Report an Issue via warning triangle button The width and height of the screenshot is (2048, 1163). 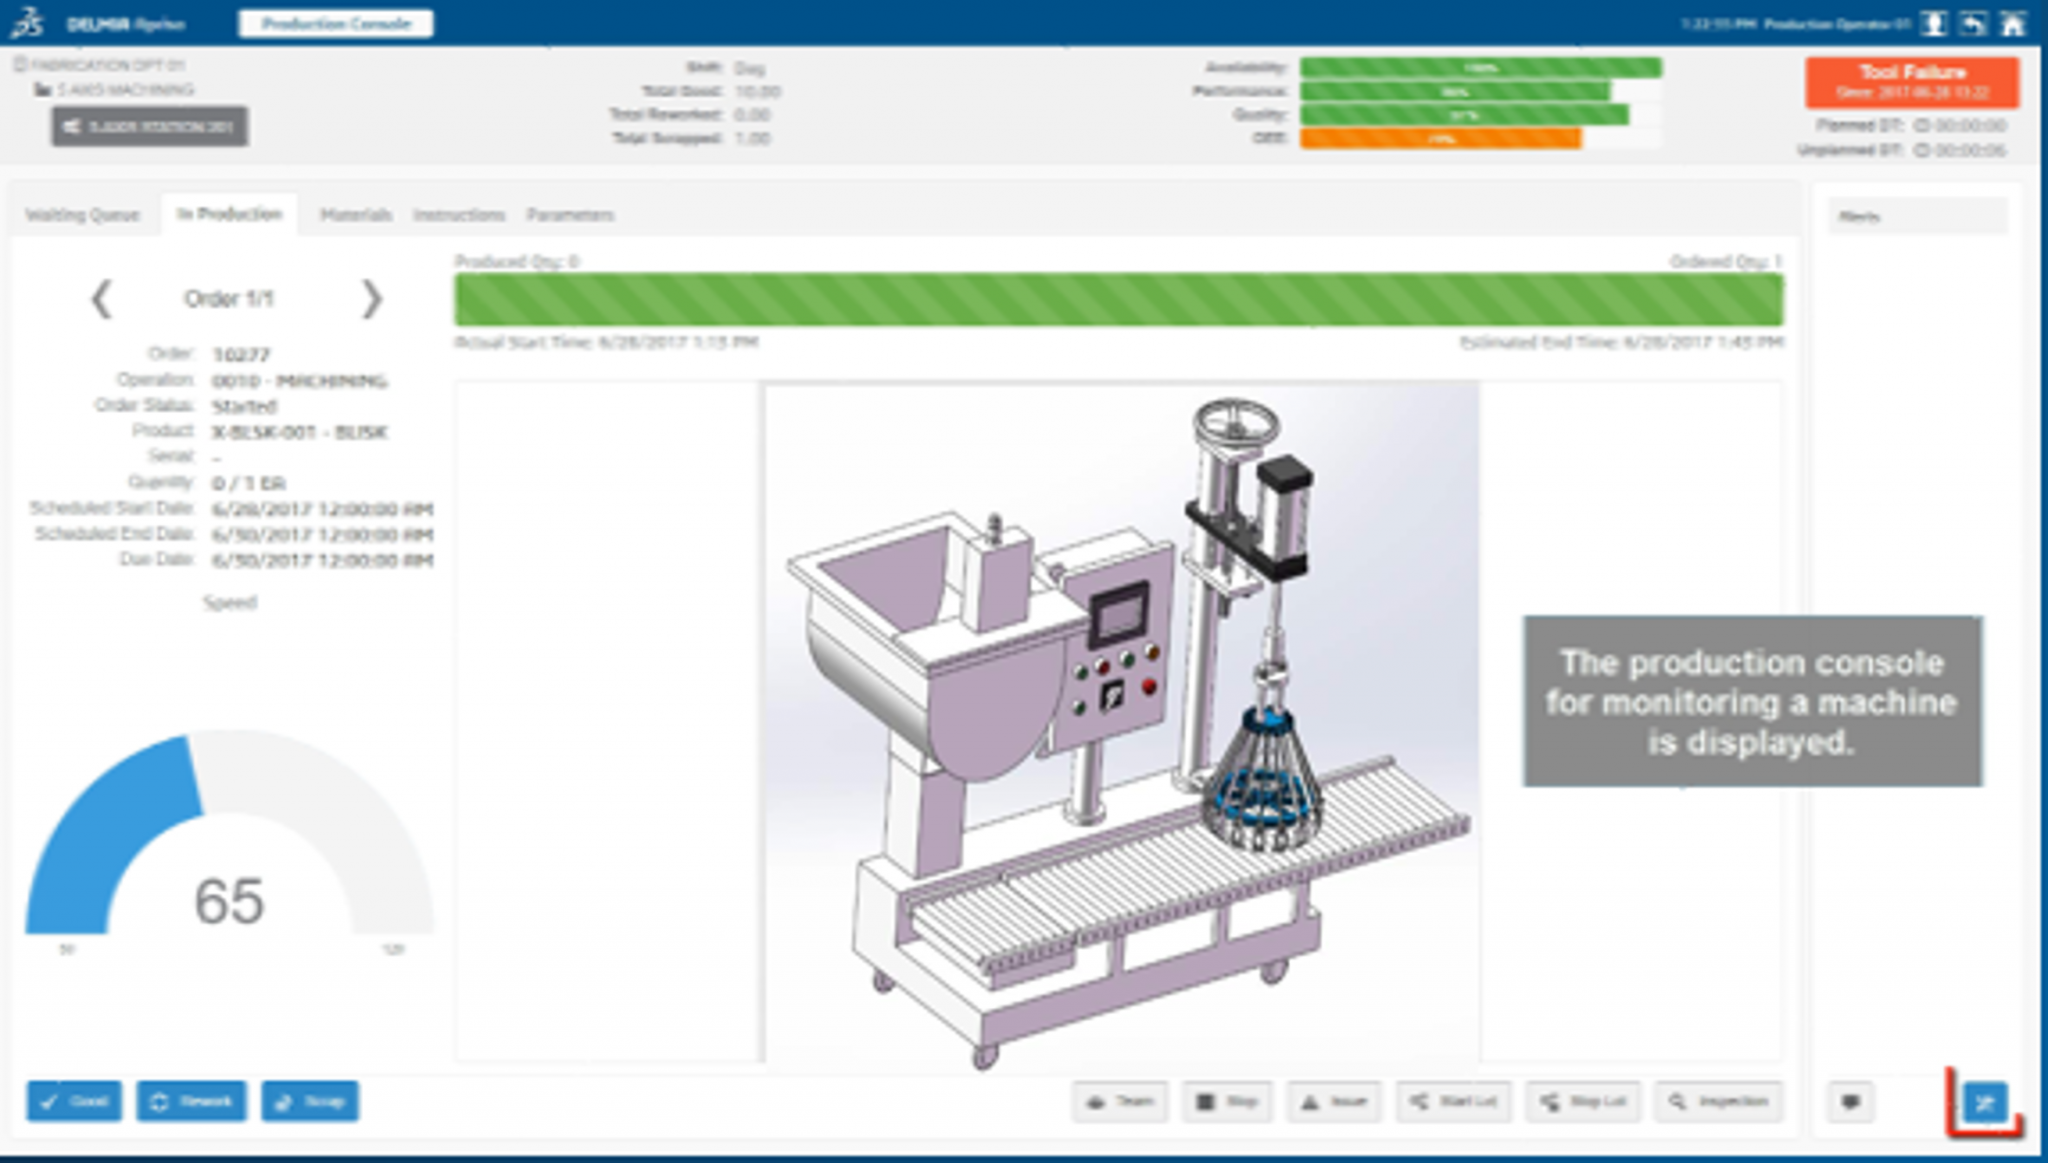click(1334, 1102)
